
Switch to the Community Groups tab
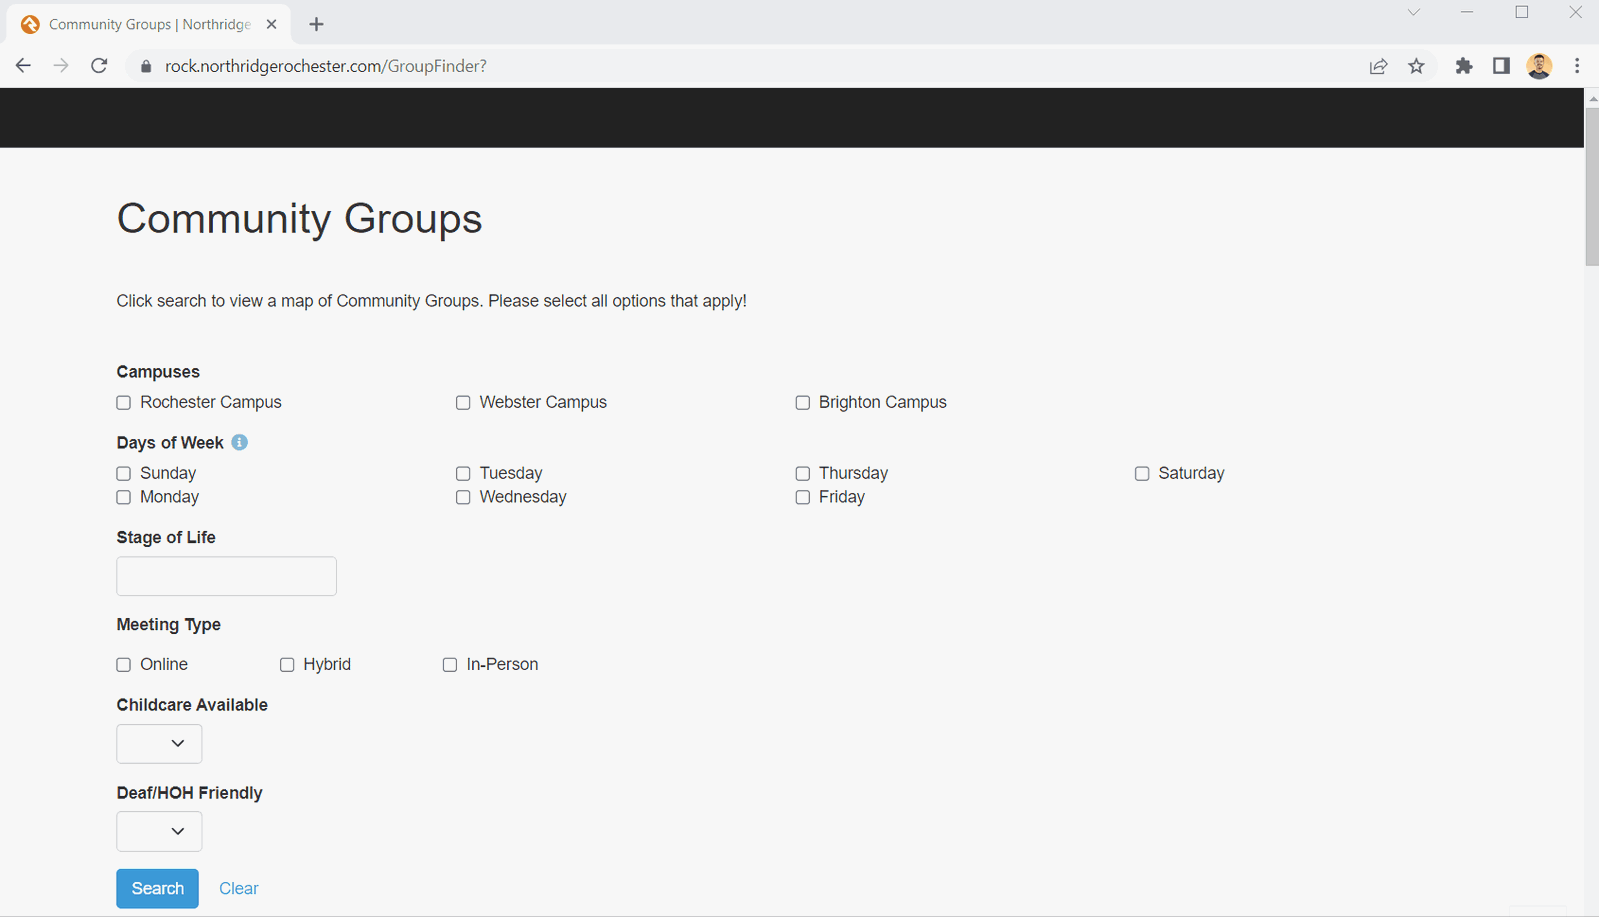pos(150,24)
